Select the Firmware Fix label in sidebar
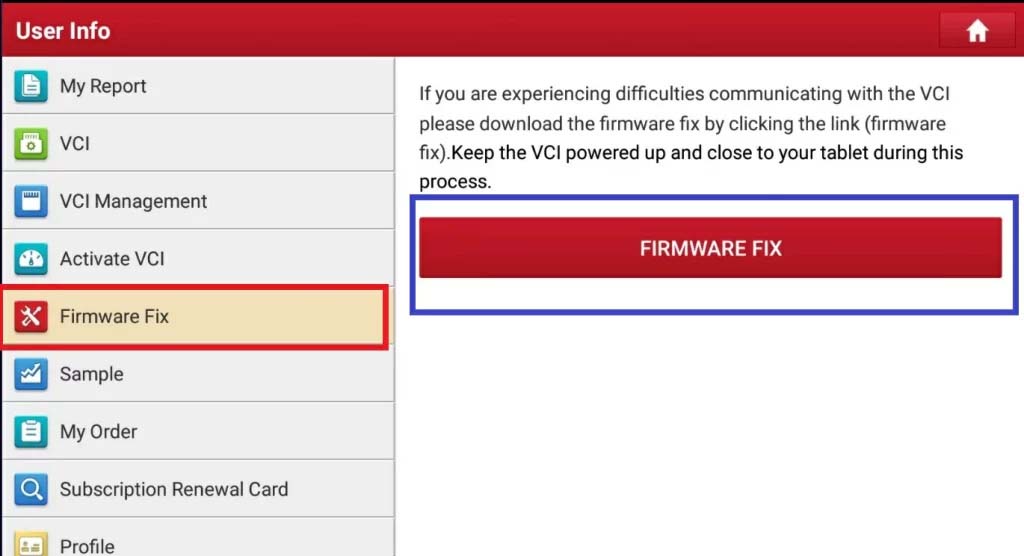1024x556 pixels. [x=114, y=316]
